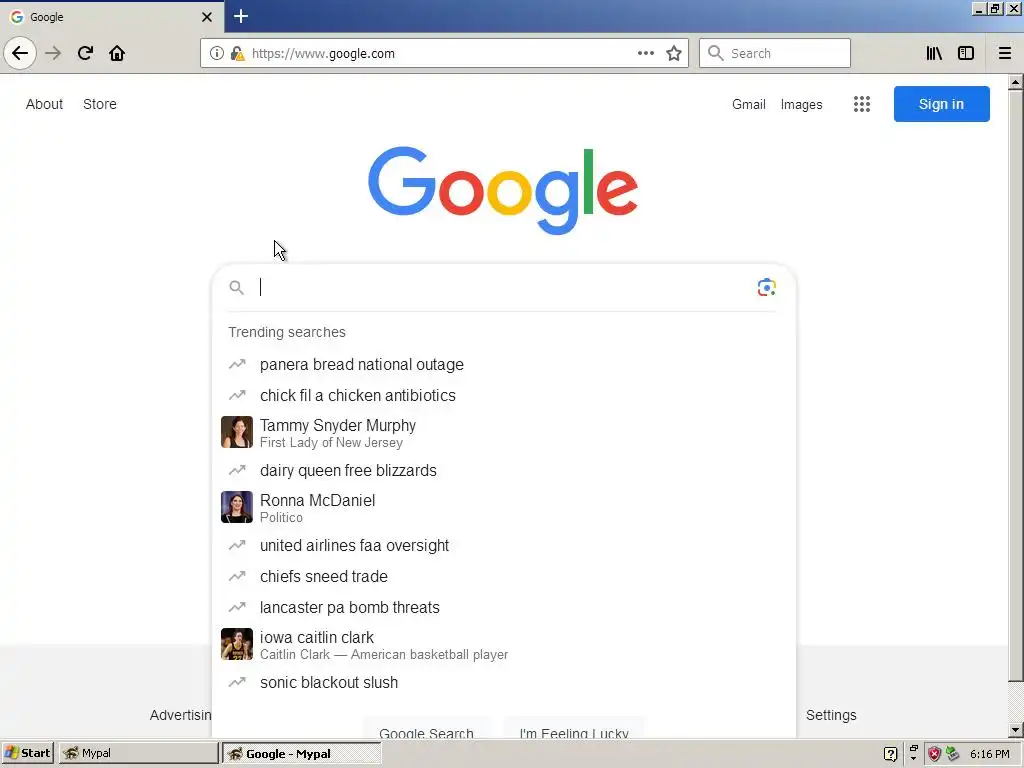Open the Library bookshelf icon

[934, 53]
